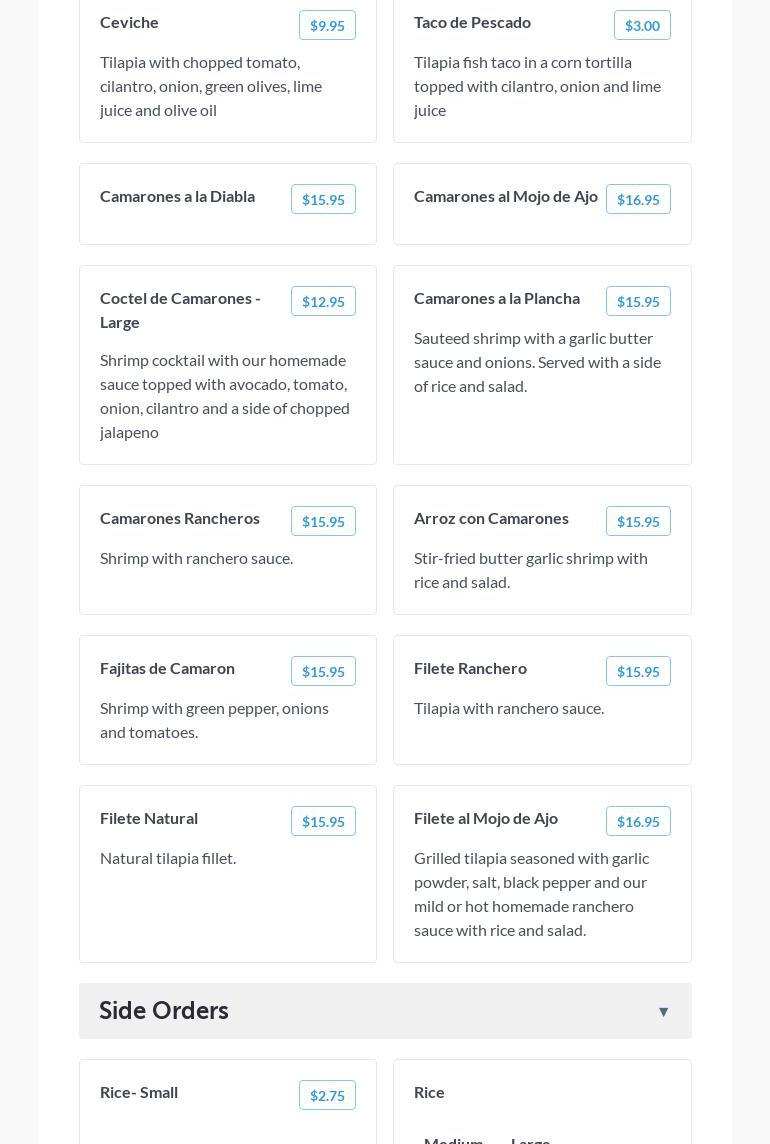The width and height of the screenshot is (770, 1144).
Task: Click Camarones al Mojo de Ajo $16.95 price
Action: coord(638,199)
